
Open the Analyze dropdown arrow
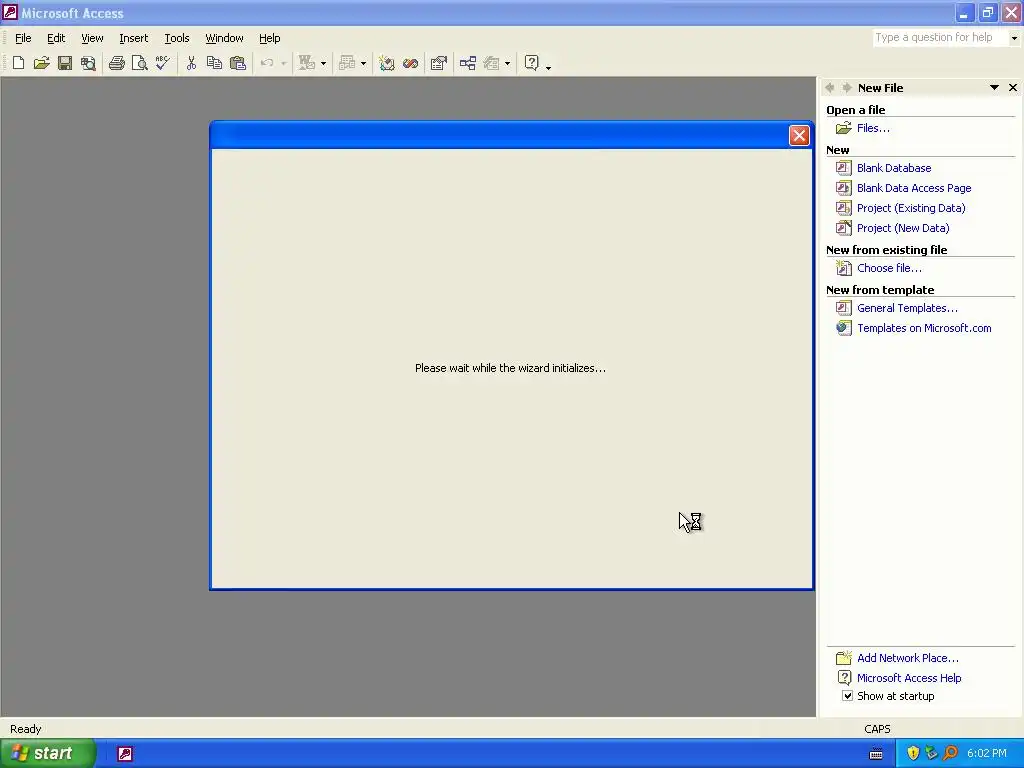(x=364, y=63)
